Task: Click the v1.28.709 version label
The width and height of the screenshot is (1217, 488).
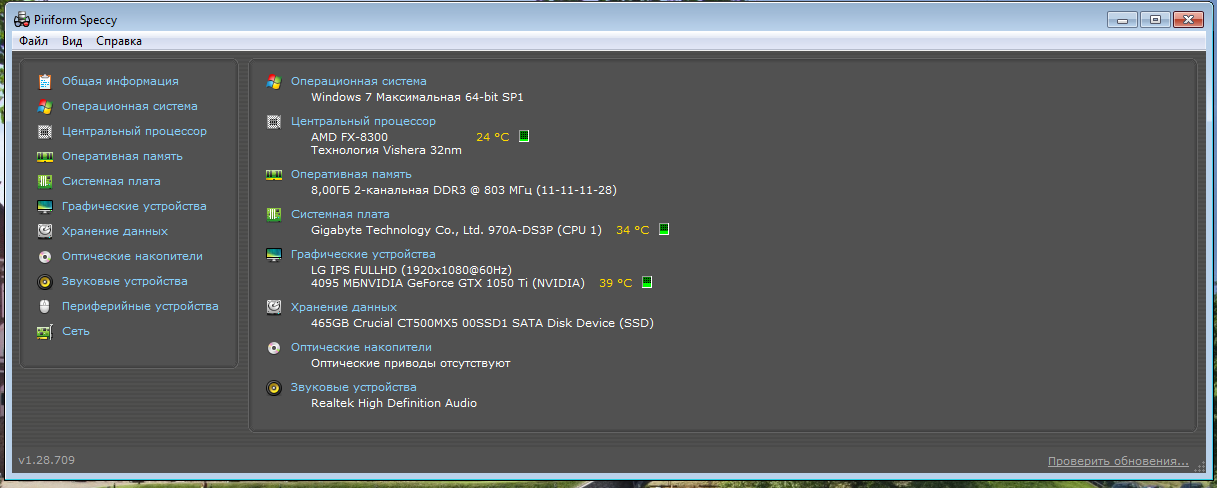Action: click(46, 460)
